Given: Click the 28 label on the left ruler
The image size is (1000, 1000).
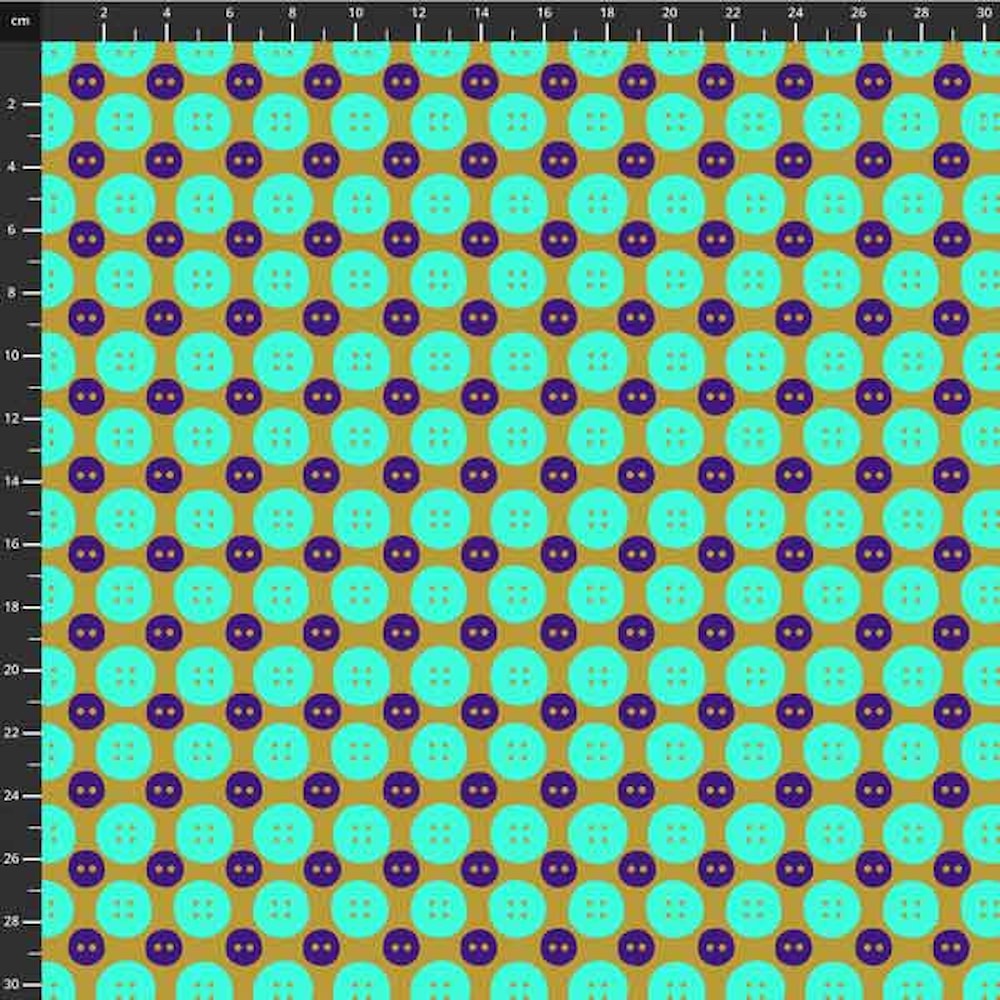Looking at the screenshot, I should tap(12, 921).
